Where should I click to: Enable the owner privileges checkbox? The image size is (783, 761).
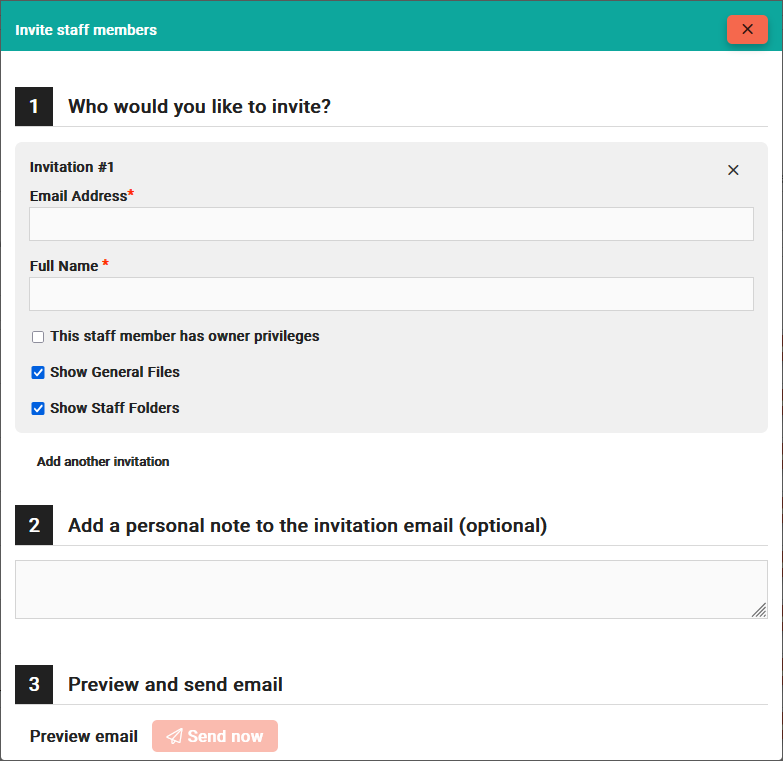click(38, 337)
